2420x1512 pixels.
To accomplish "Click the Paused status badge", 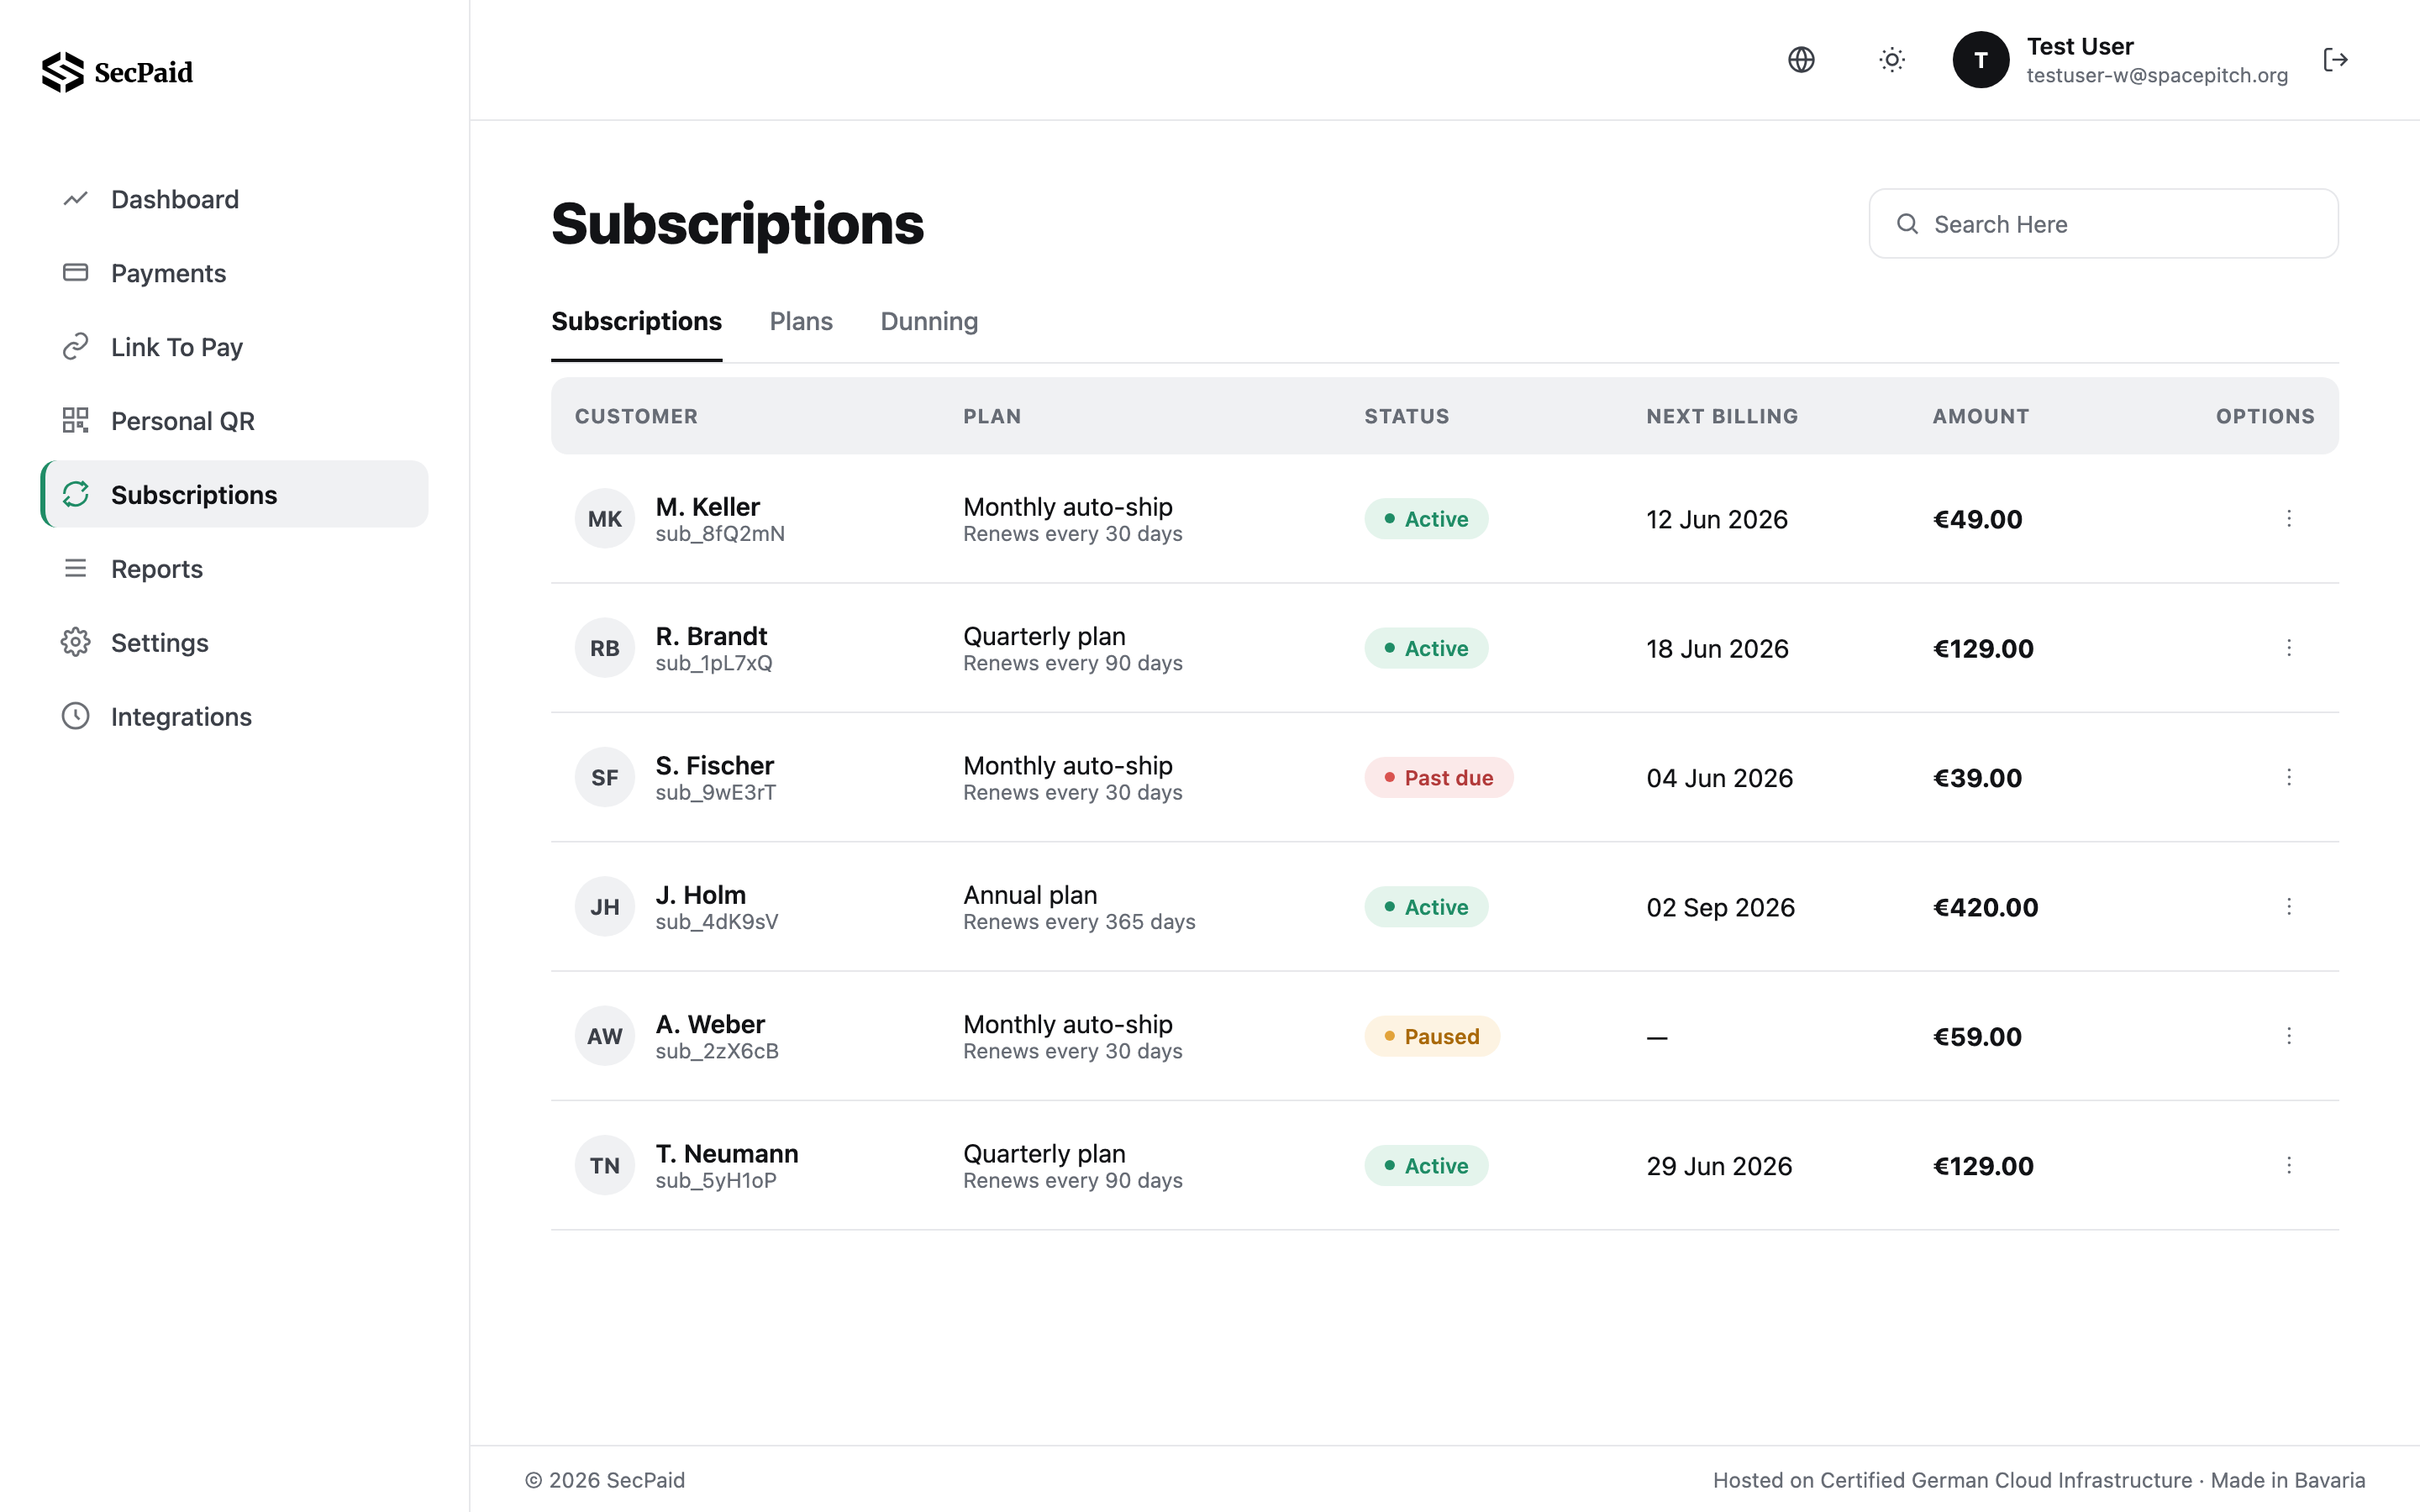I will [1432, 1036].
